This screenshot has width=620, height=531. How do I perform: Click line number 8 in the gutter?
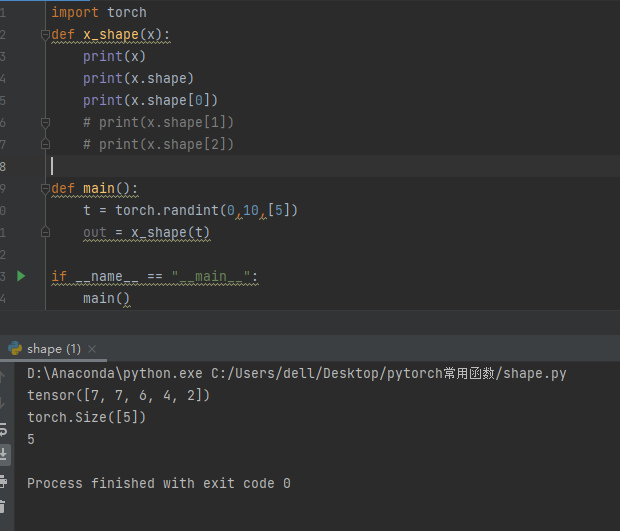click(3, 166)
